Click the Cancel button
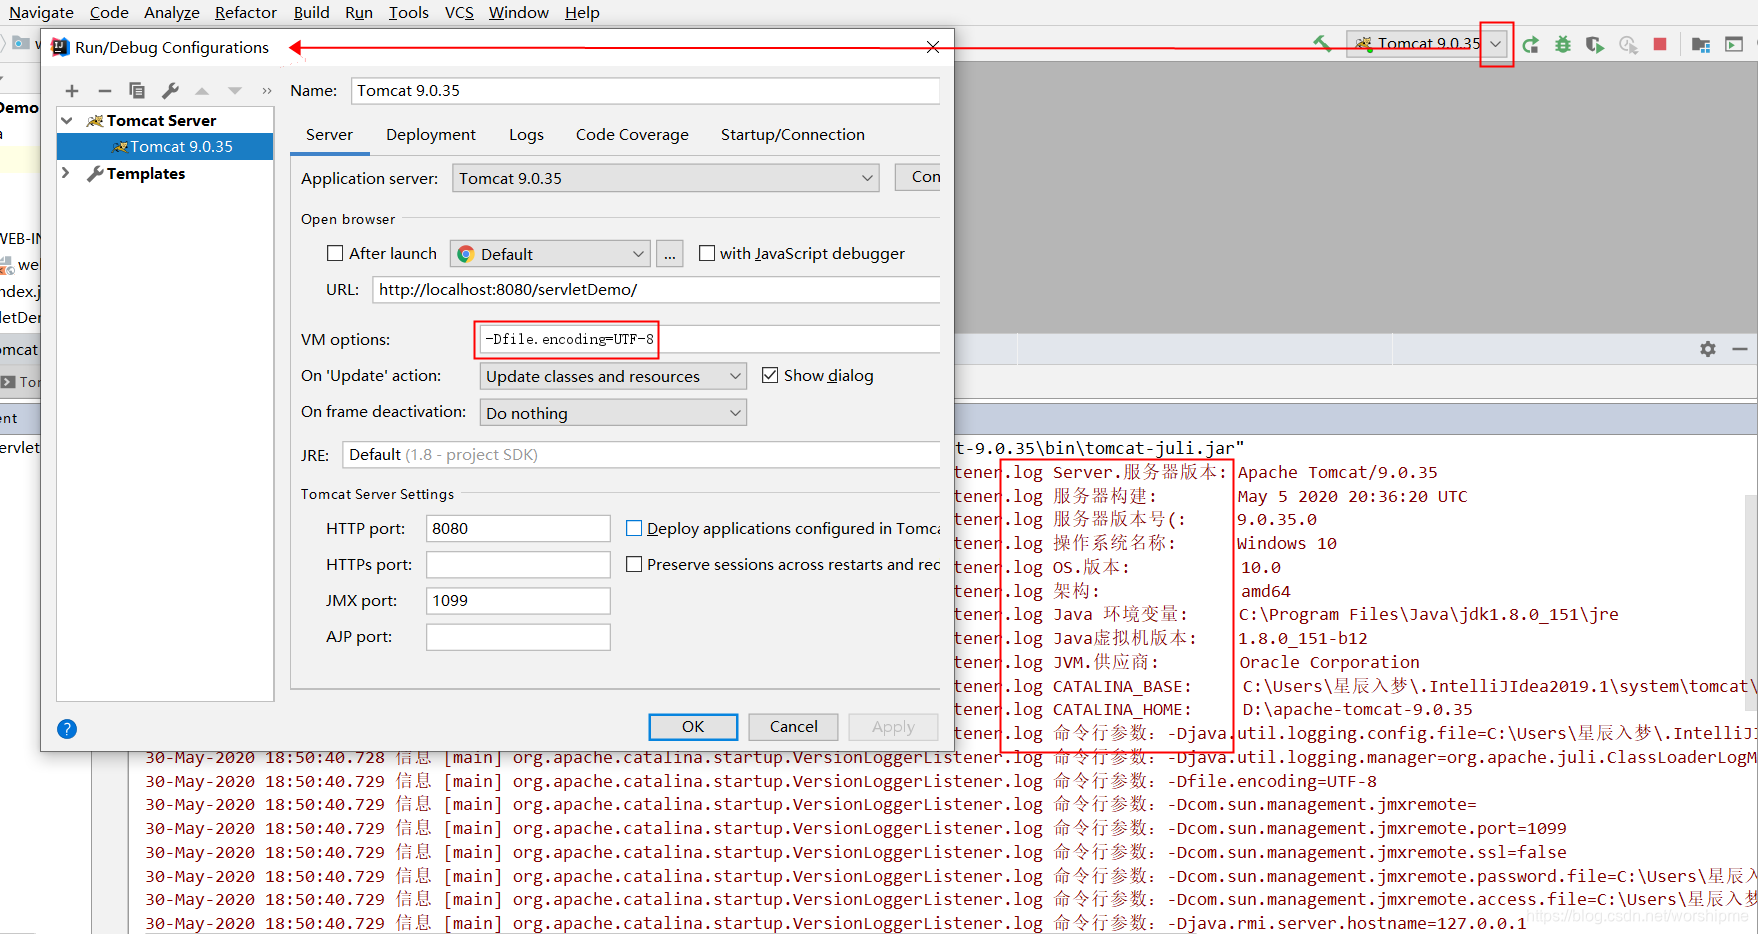The width and height of the screenshot is (1758, 934). point(794,727)
